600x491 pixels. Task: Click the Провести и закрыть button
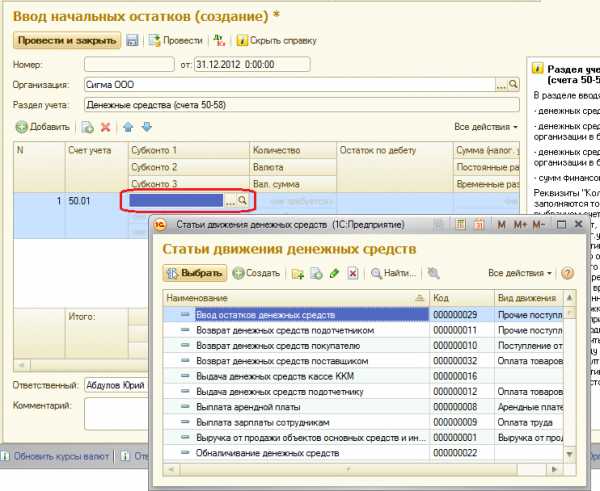pyautogui.click(x=67, y=40)
